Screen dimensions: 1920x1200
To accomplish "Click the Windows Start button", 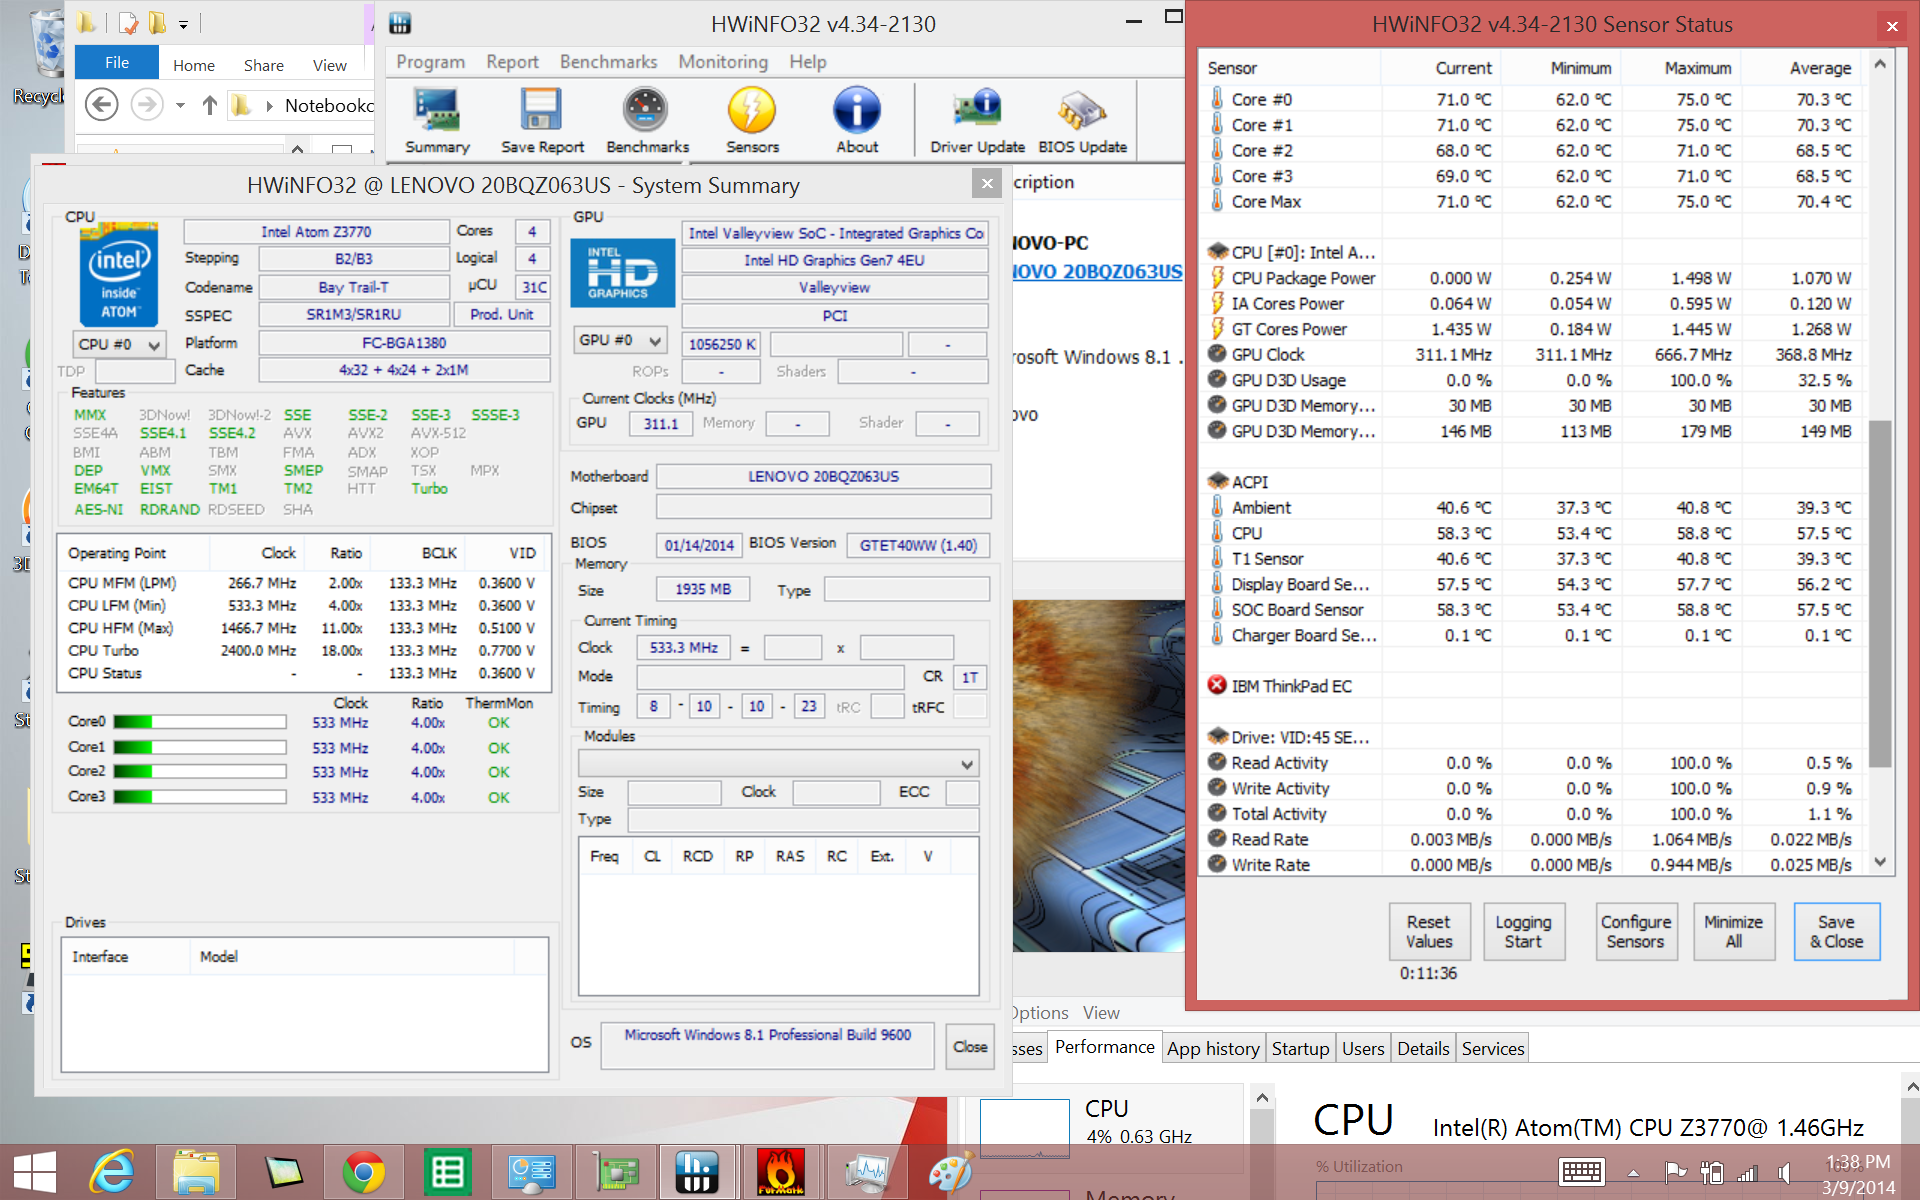I will click(x=34, y=1171).
